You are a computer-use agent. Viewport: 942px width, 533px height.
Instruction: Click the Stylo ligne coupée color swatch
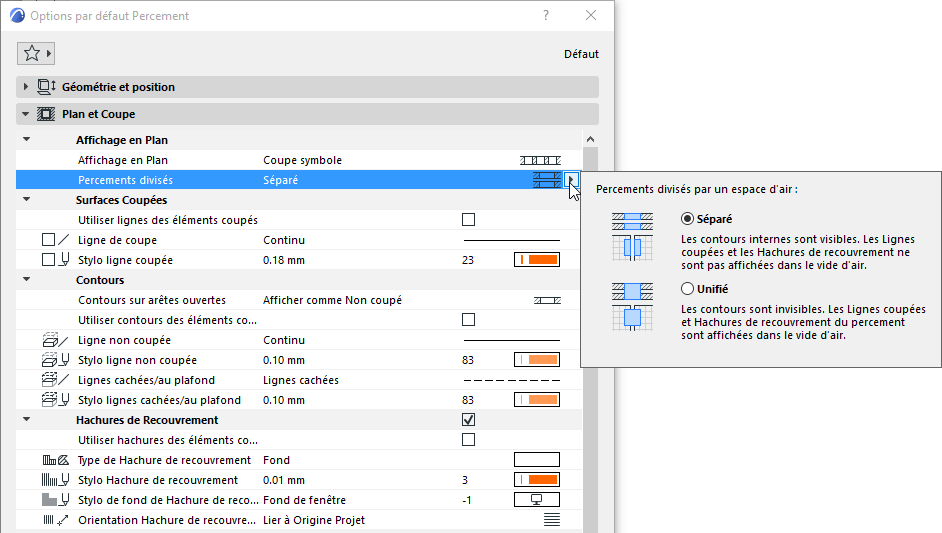tap(537, 260)
